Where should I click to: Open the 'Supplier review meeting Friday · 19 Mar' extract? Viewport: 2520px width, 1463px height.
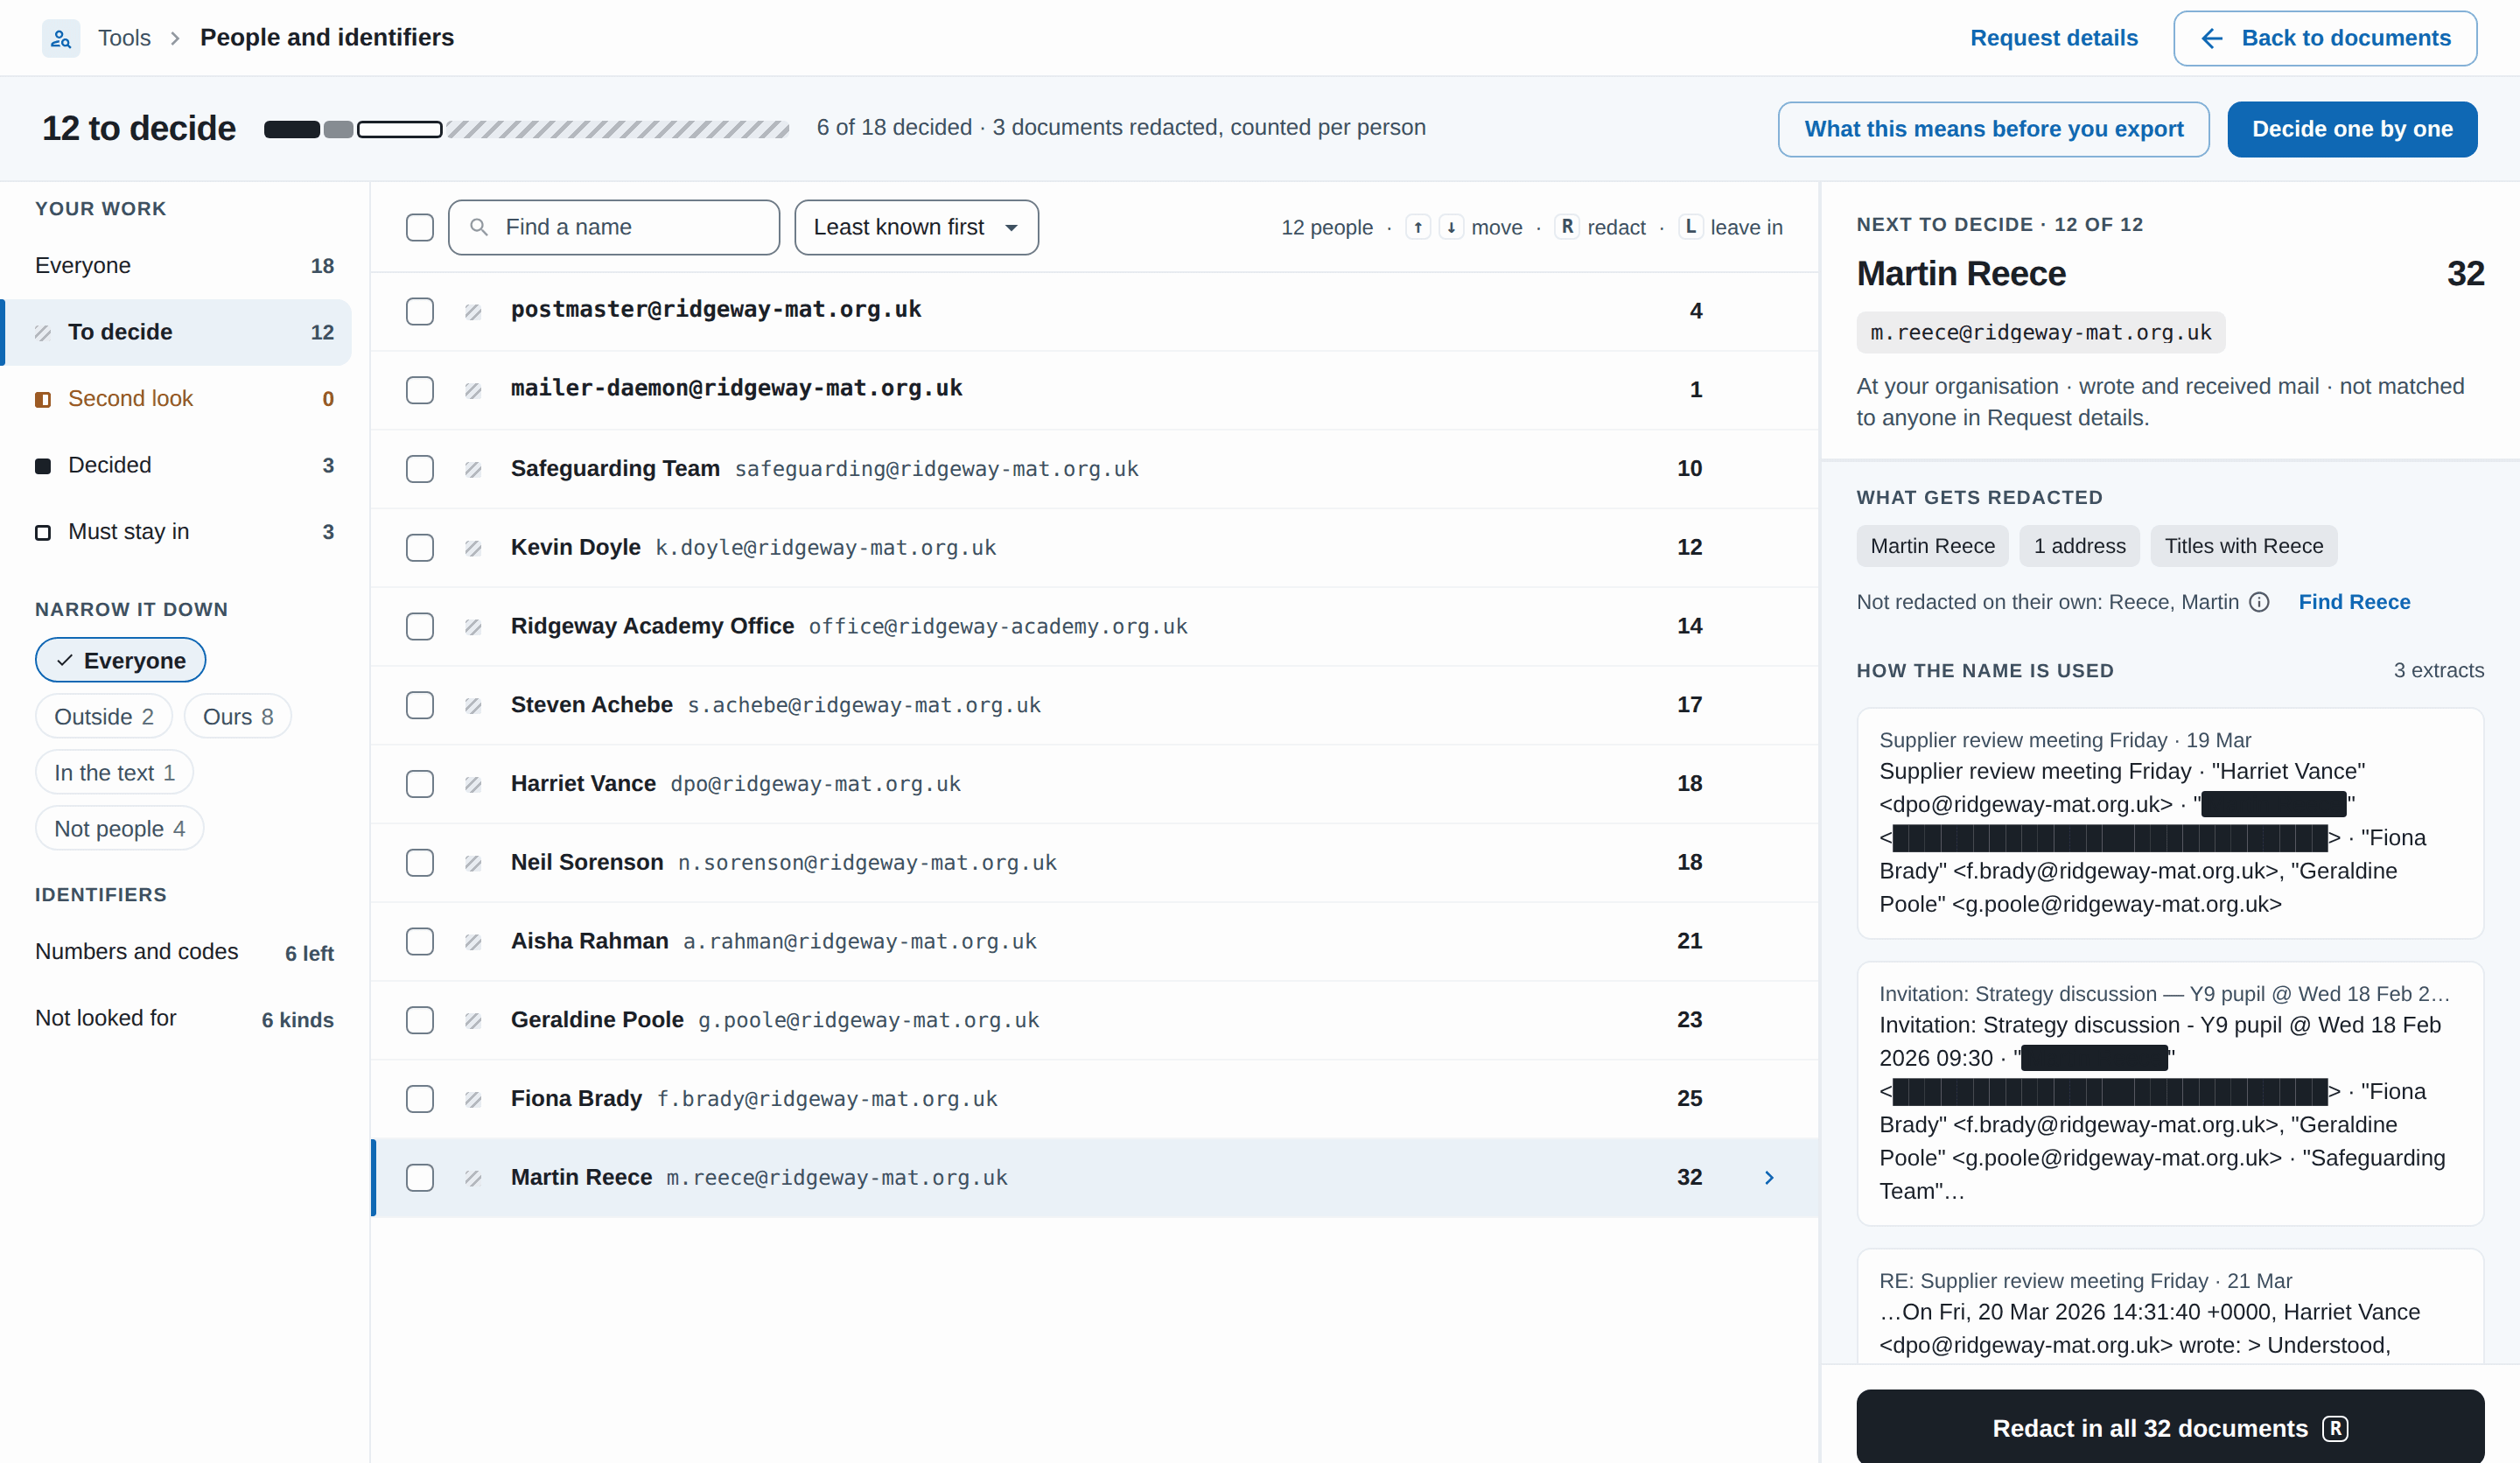click(x=2170, y=823)
